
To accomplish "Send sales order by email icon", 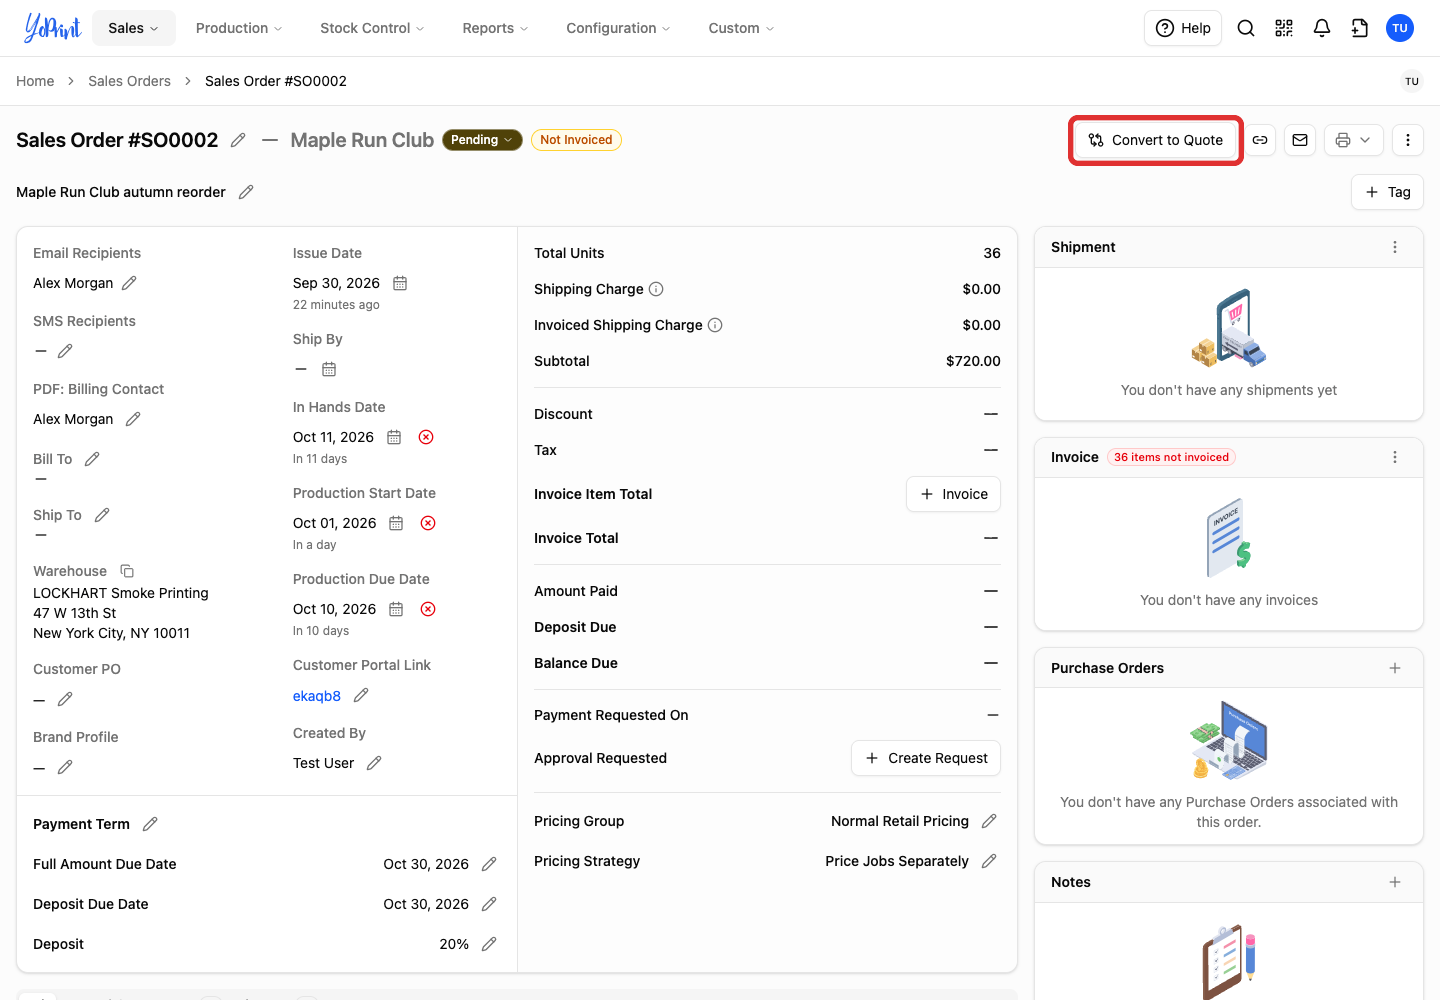I will point(1300,140).
